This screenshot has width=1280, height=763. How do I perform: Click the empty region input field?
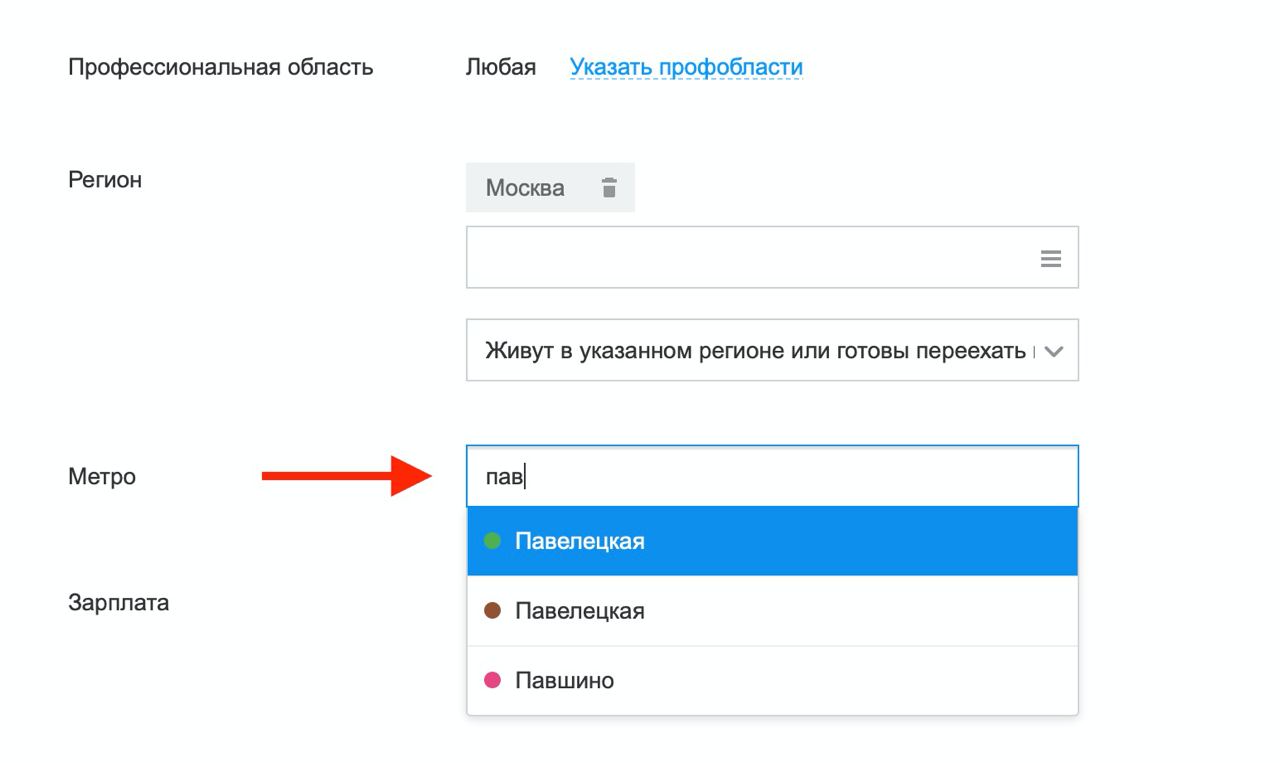pos(772,257)
